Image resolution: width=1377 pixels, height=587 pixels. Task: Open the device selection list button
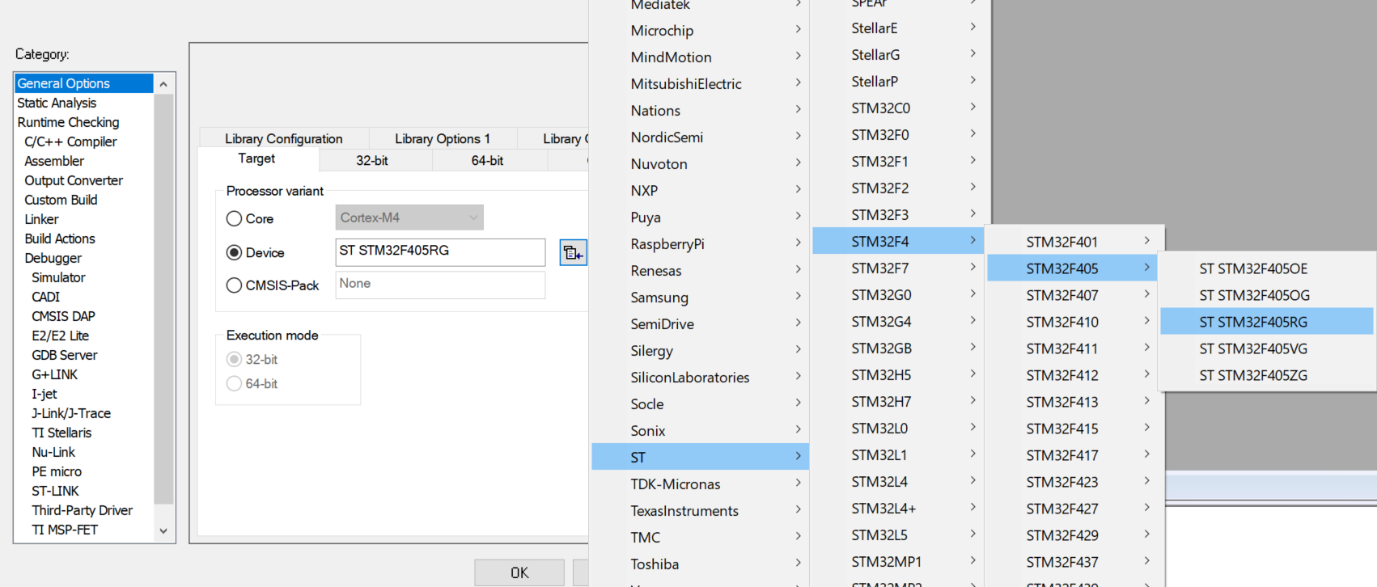[573, 252]
